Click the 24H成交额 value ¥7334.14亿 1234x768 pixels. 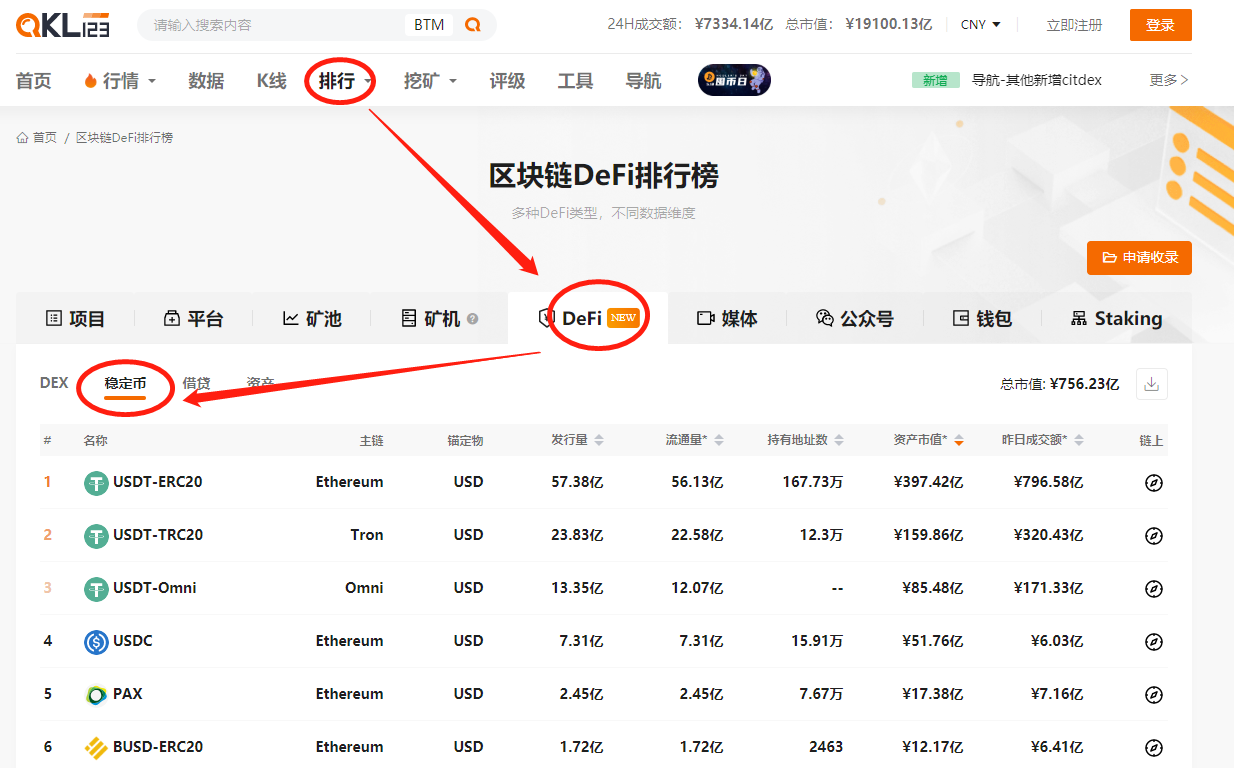[733, 25]
